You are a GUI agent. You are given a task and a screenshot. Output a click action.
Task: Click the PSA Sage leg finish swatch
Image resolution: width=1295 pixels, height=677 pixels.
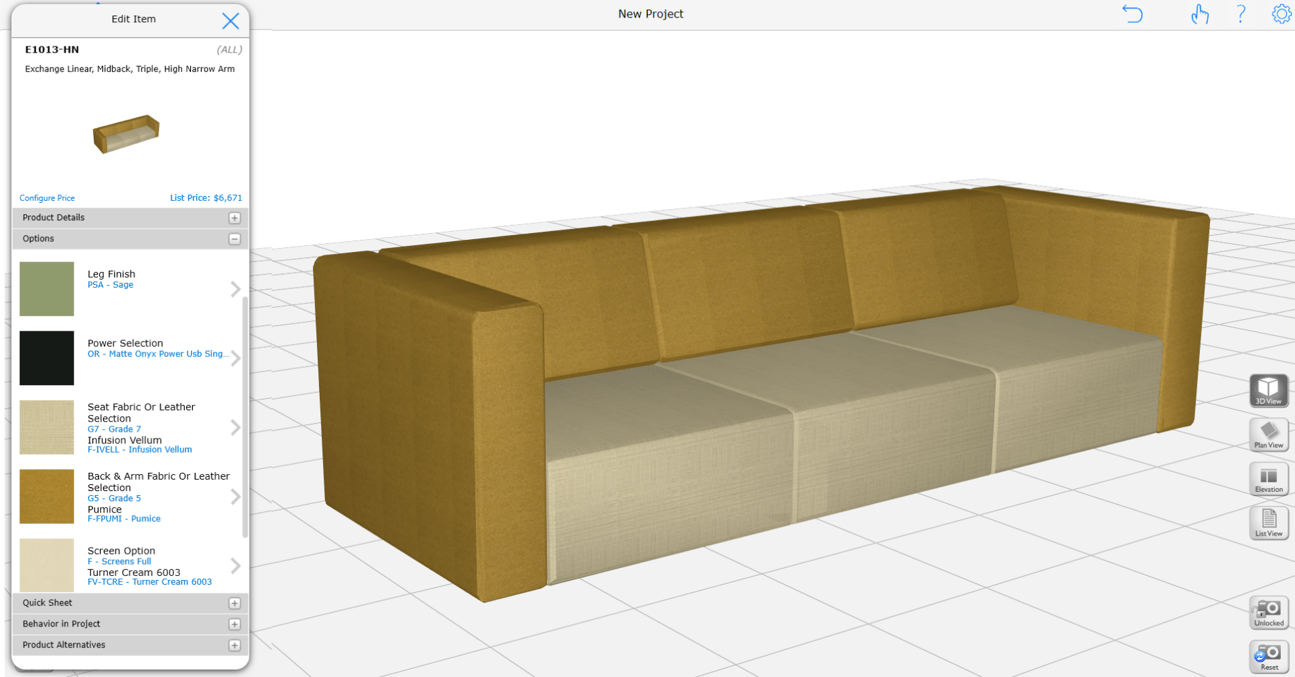pyautogui.click(x=46, y=288)
